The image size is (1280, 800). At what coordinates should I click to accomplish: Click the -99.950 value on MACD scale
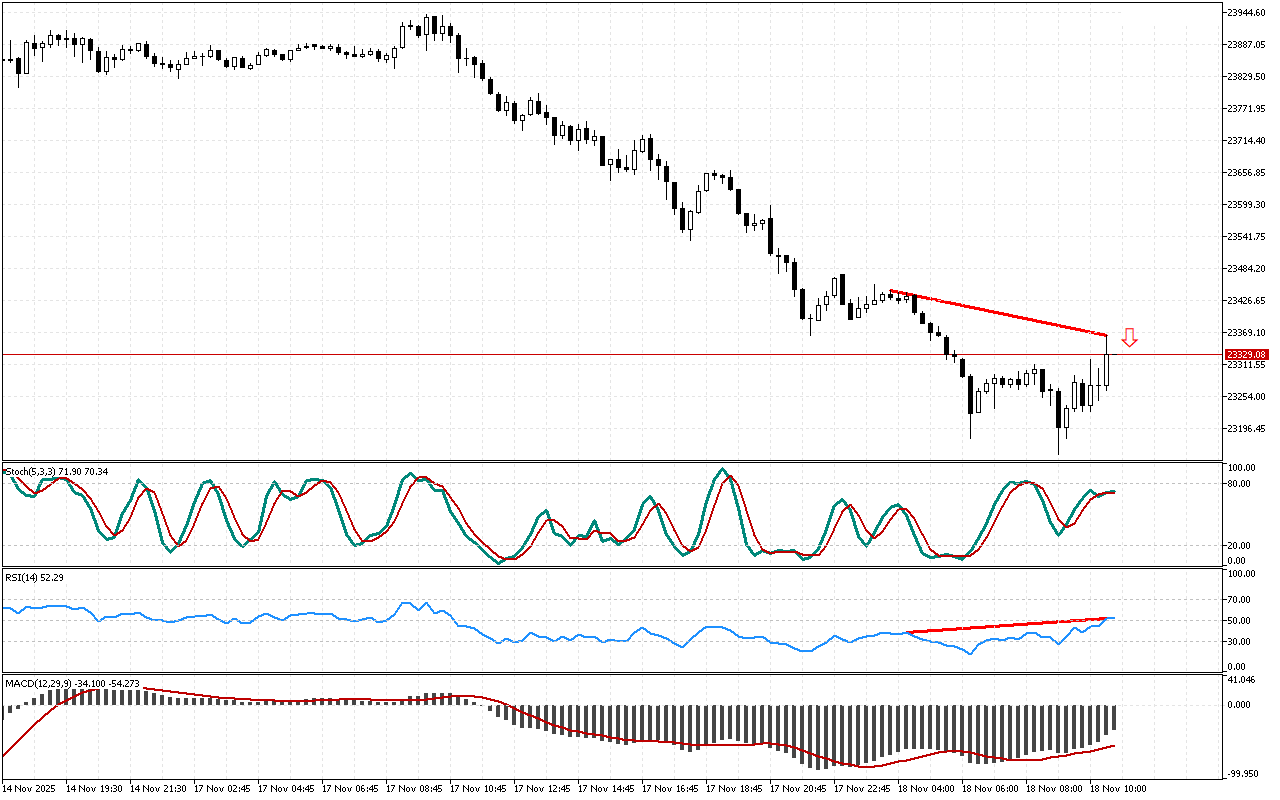[1243, 773]
